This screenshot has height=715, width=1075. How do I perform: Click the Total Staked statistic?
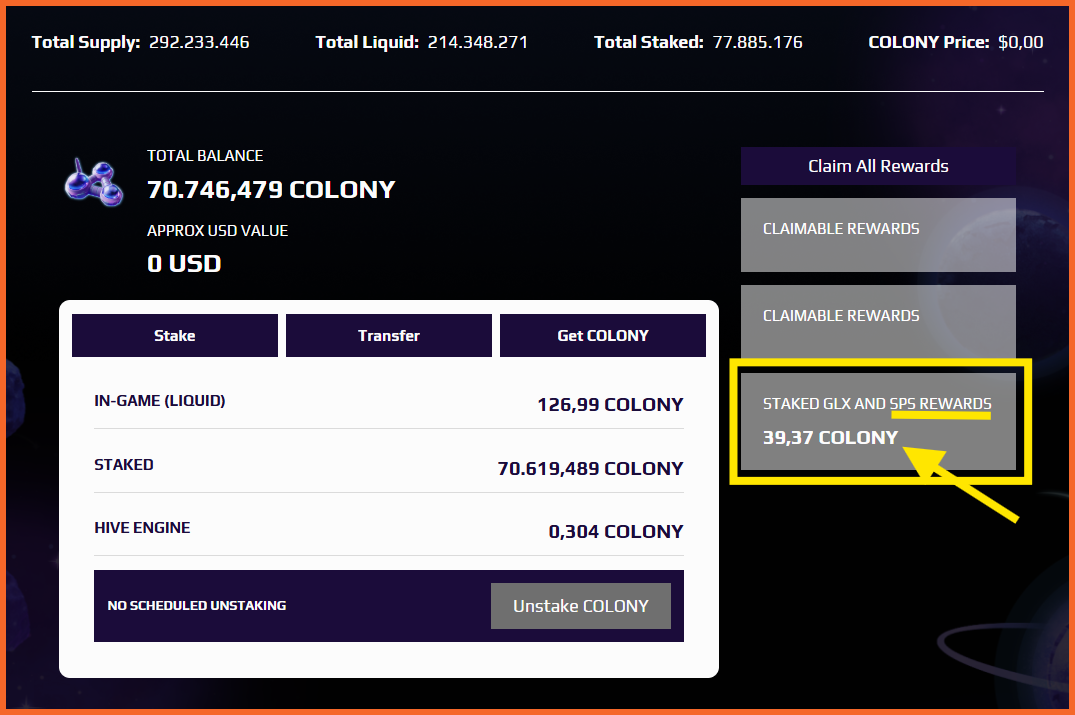pyautogui.click(x=698, y=43)
